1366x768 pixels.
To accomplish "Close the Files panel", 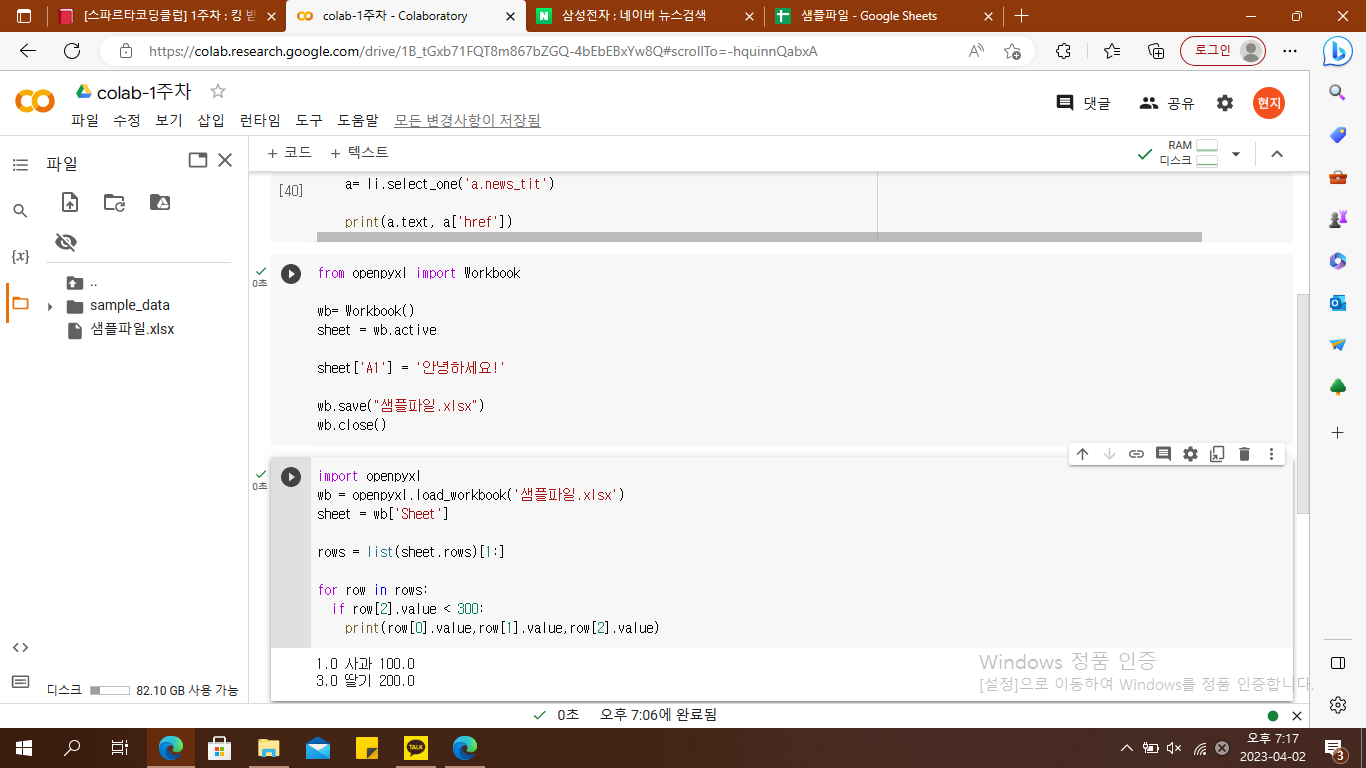I will point(225,160).
